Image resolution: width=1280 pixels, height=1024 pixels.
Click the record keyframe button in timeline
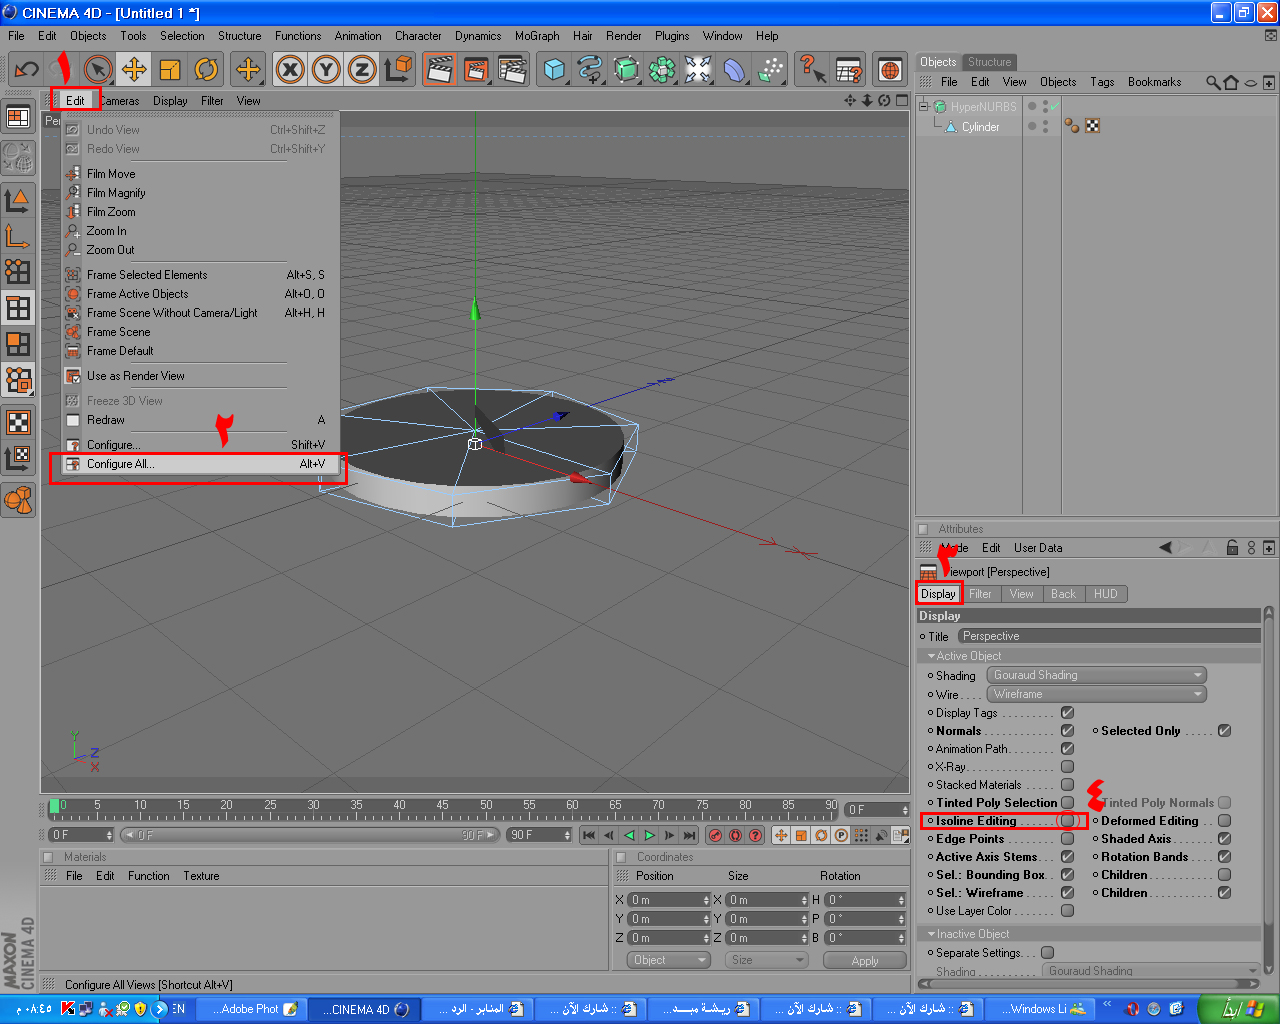(716, 835)
